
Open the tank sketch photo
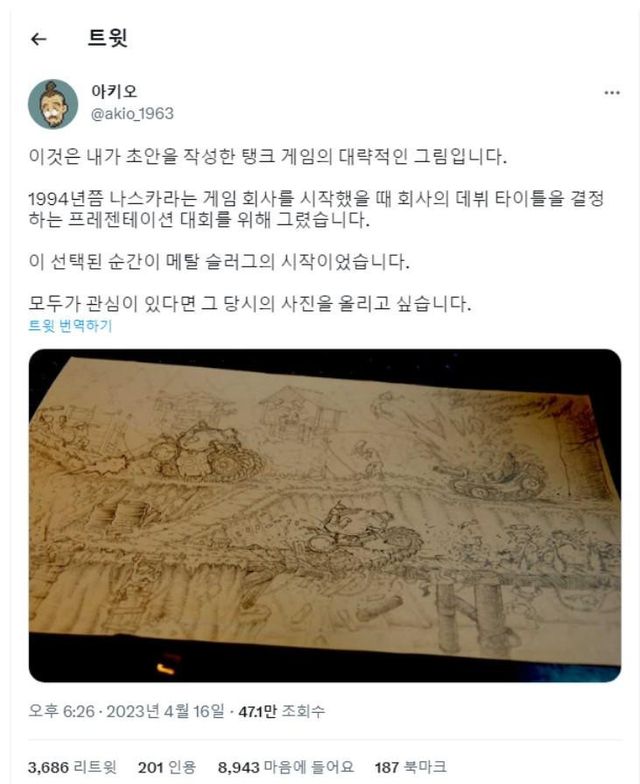(324, 516)
